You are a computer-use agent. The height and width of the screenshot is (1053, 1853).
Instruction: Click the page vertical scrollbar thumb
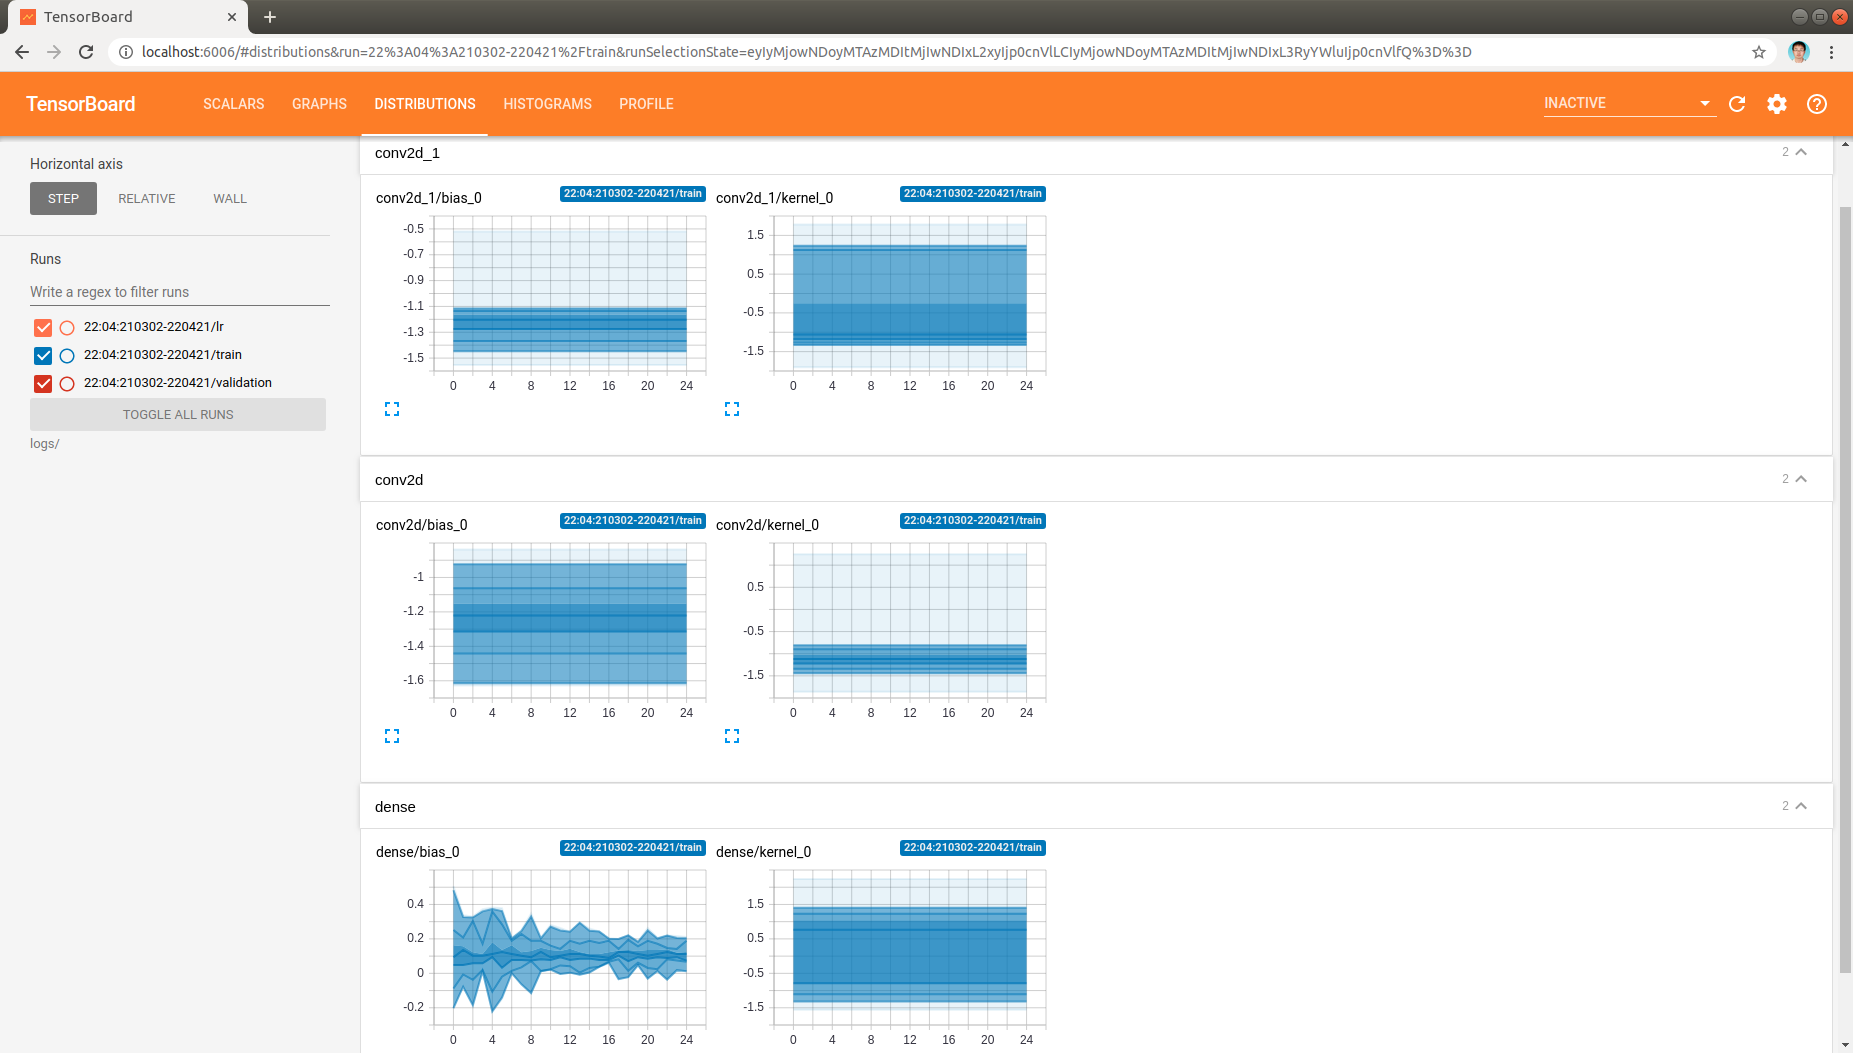pos(1845,589)
